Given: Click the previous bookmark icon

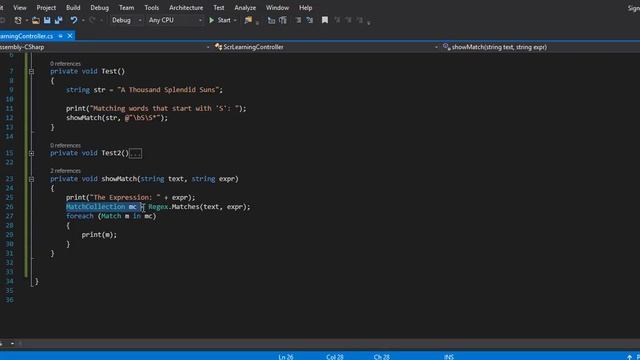Looking at the screenshot, I should point(337,20).
